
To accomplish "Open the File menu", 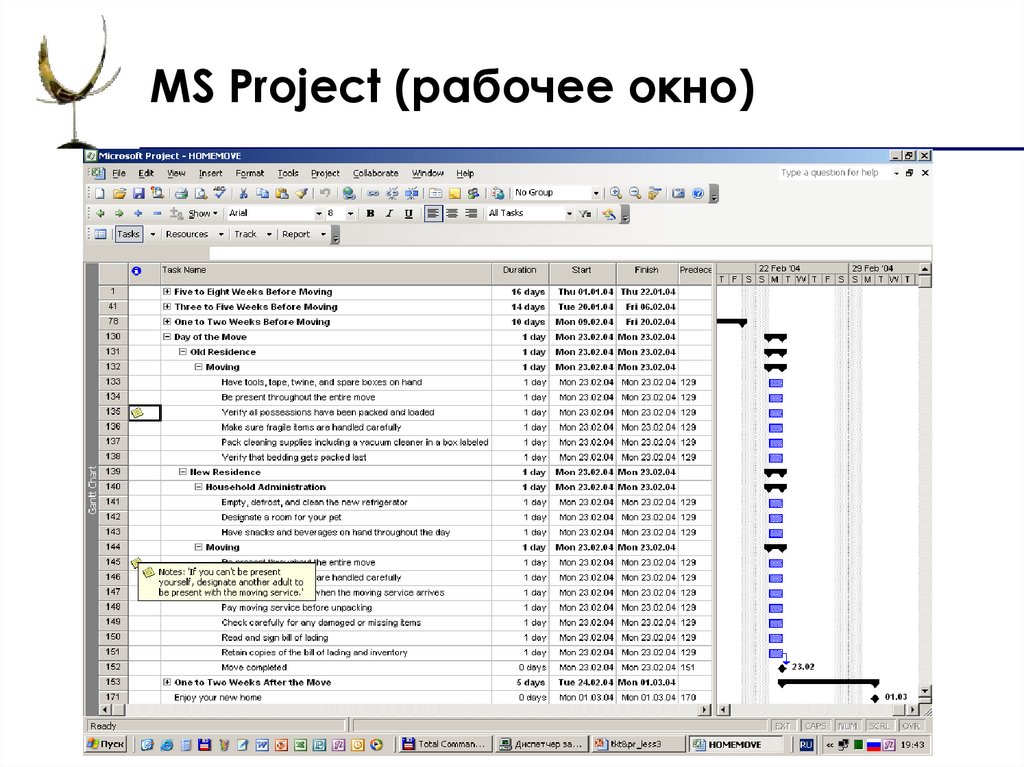I will coord(119,174).
